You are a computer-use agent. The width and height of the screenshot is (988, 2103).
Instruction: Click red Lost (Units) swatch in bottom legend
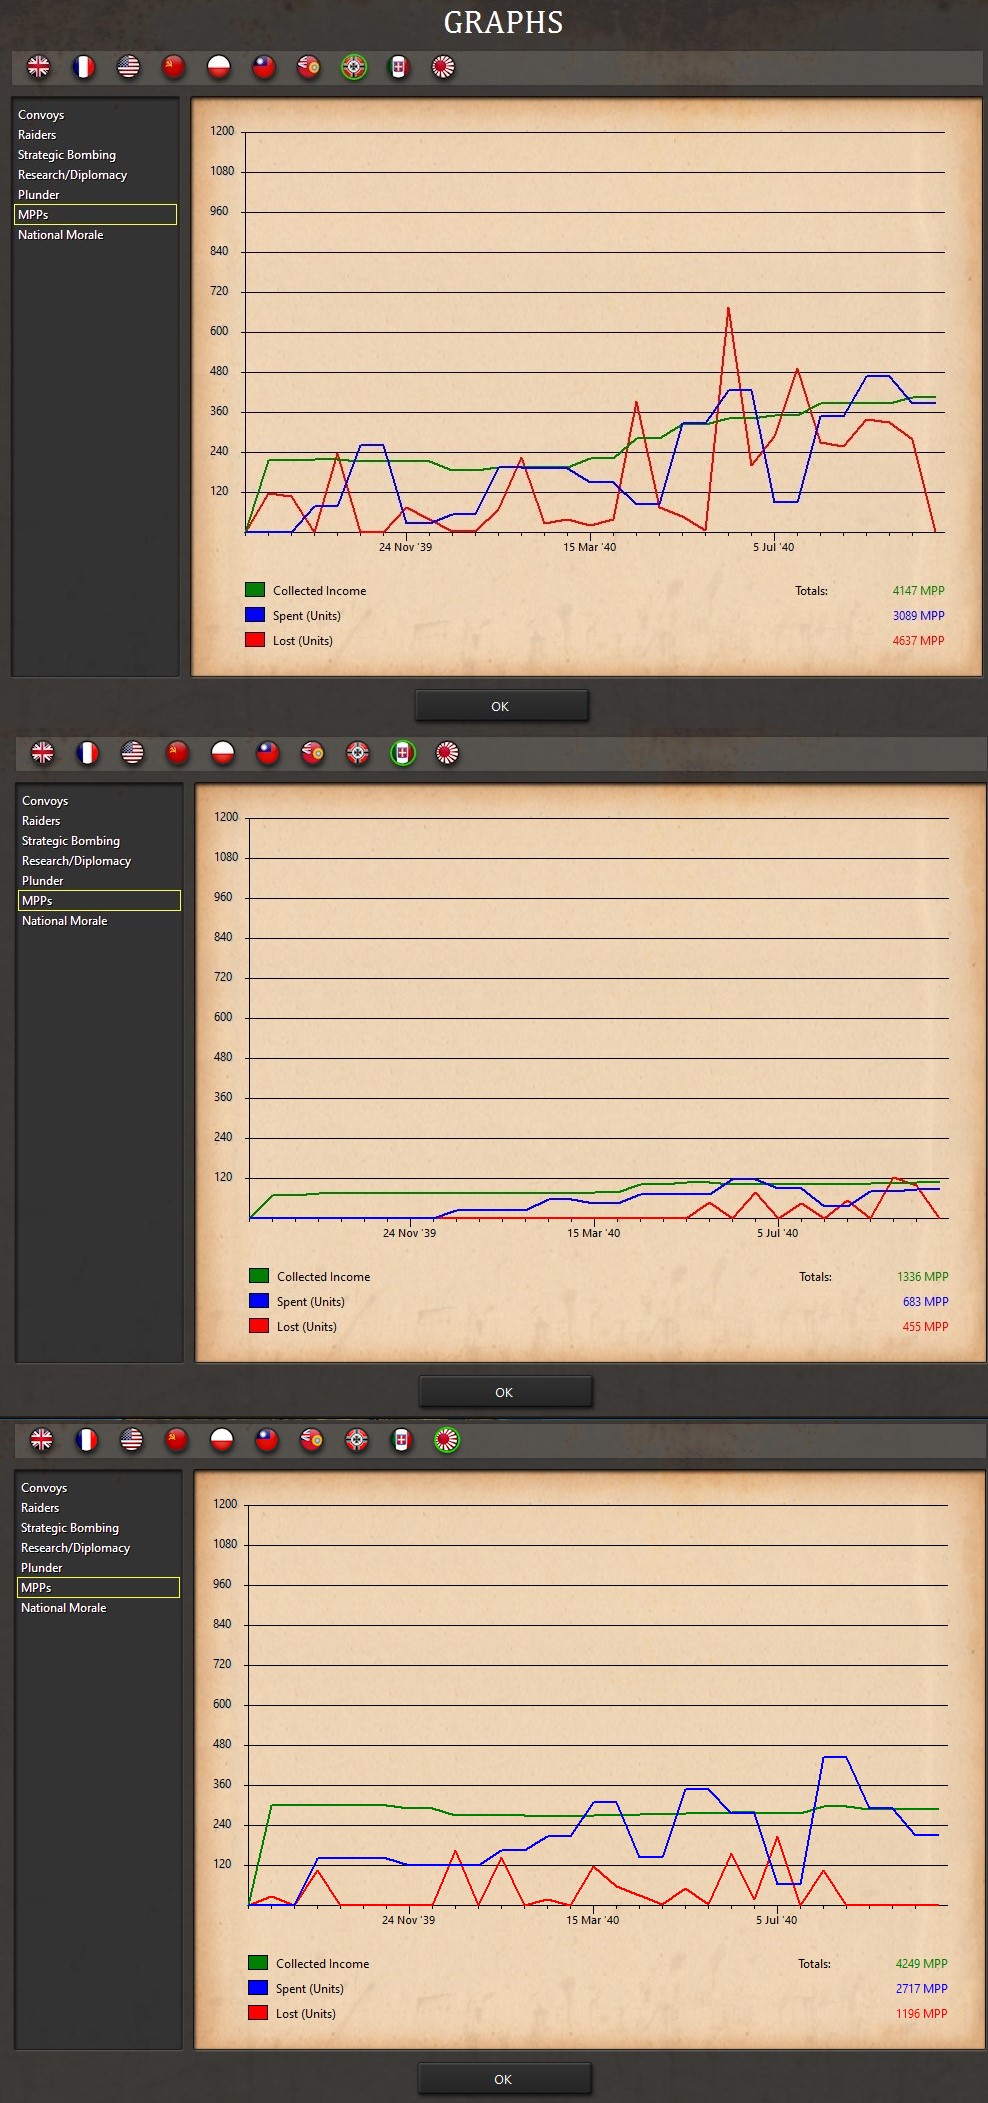[x=258, y=2013]
